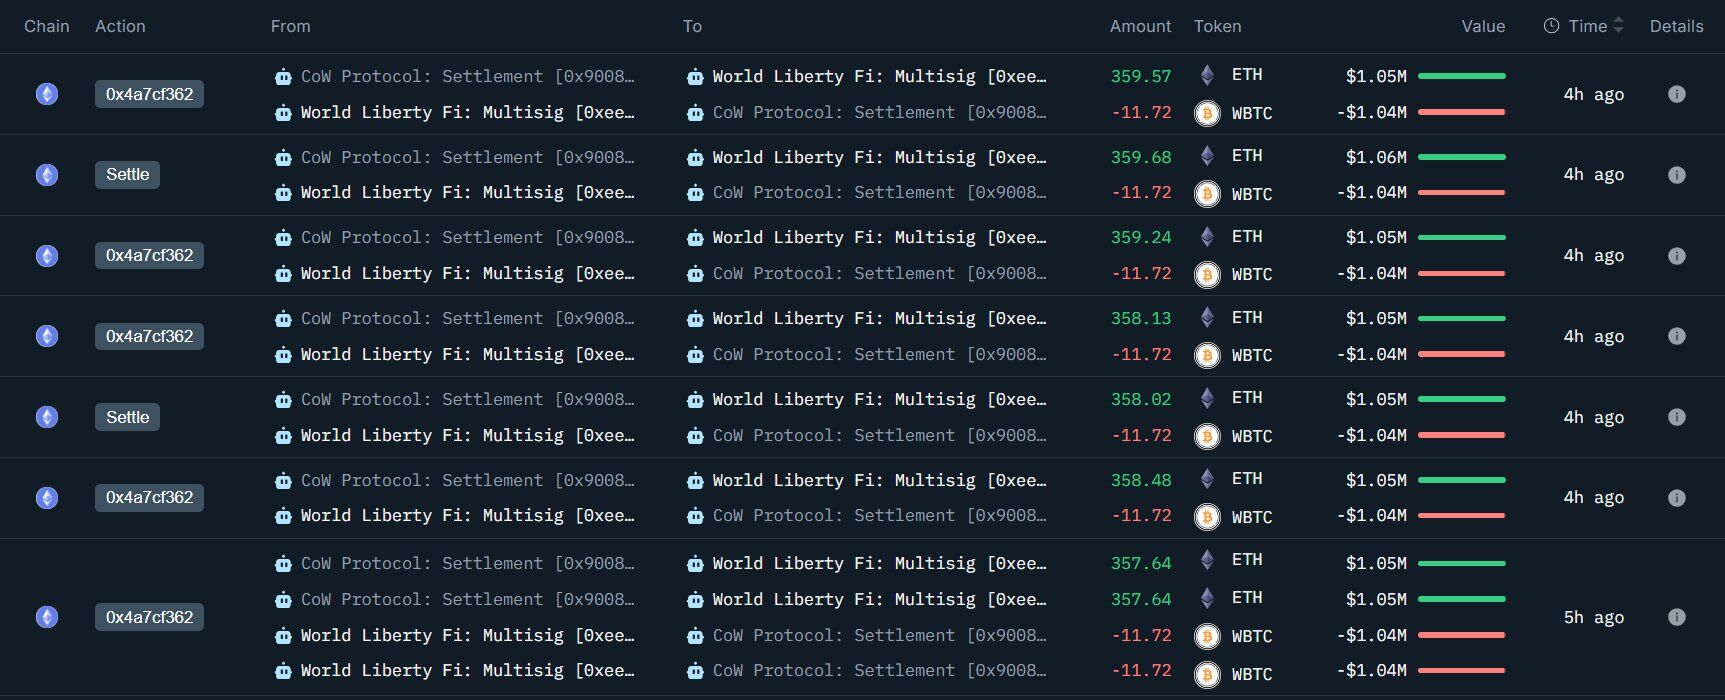The height and width of the screenshot is (700, 1725).
Task: Open CoW Protocol sender link in 359.24 row
Action: [x=467, y=237]
